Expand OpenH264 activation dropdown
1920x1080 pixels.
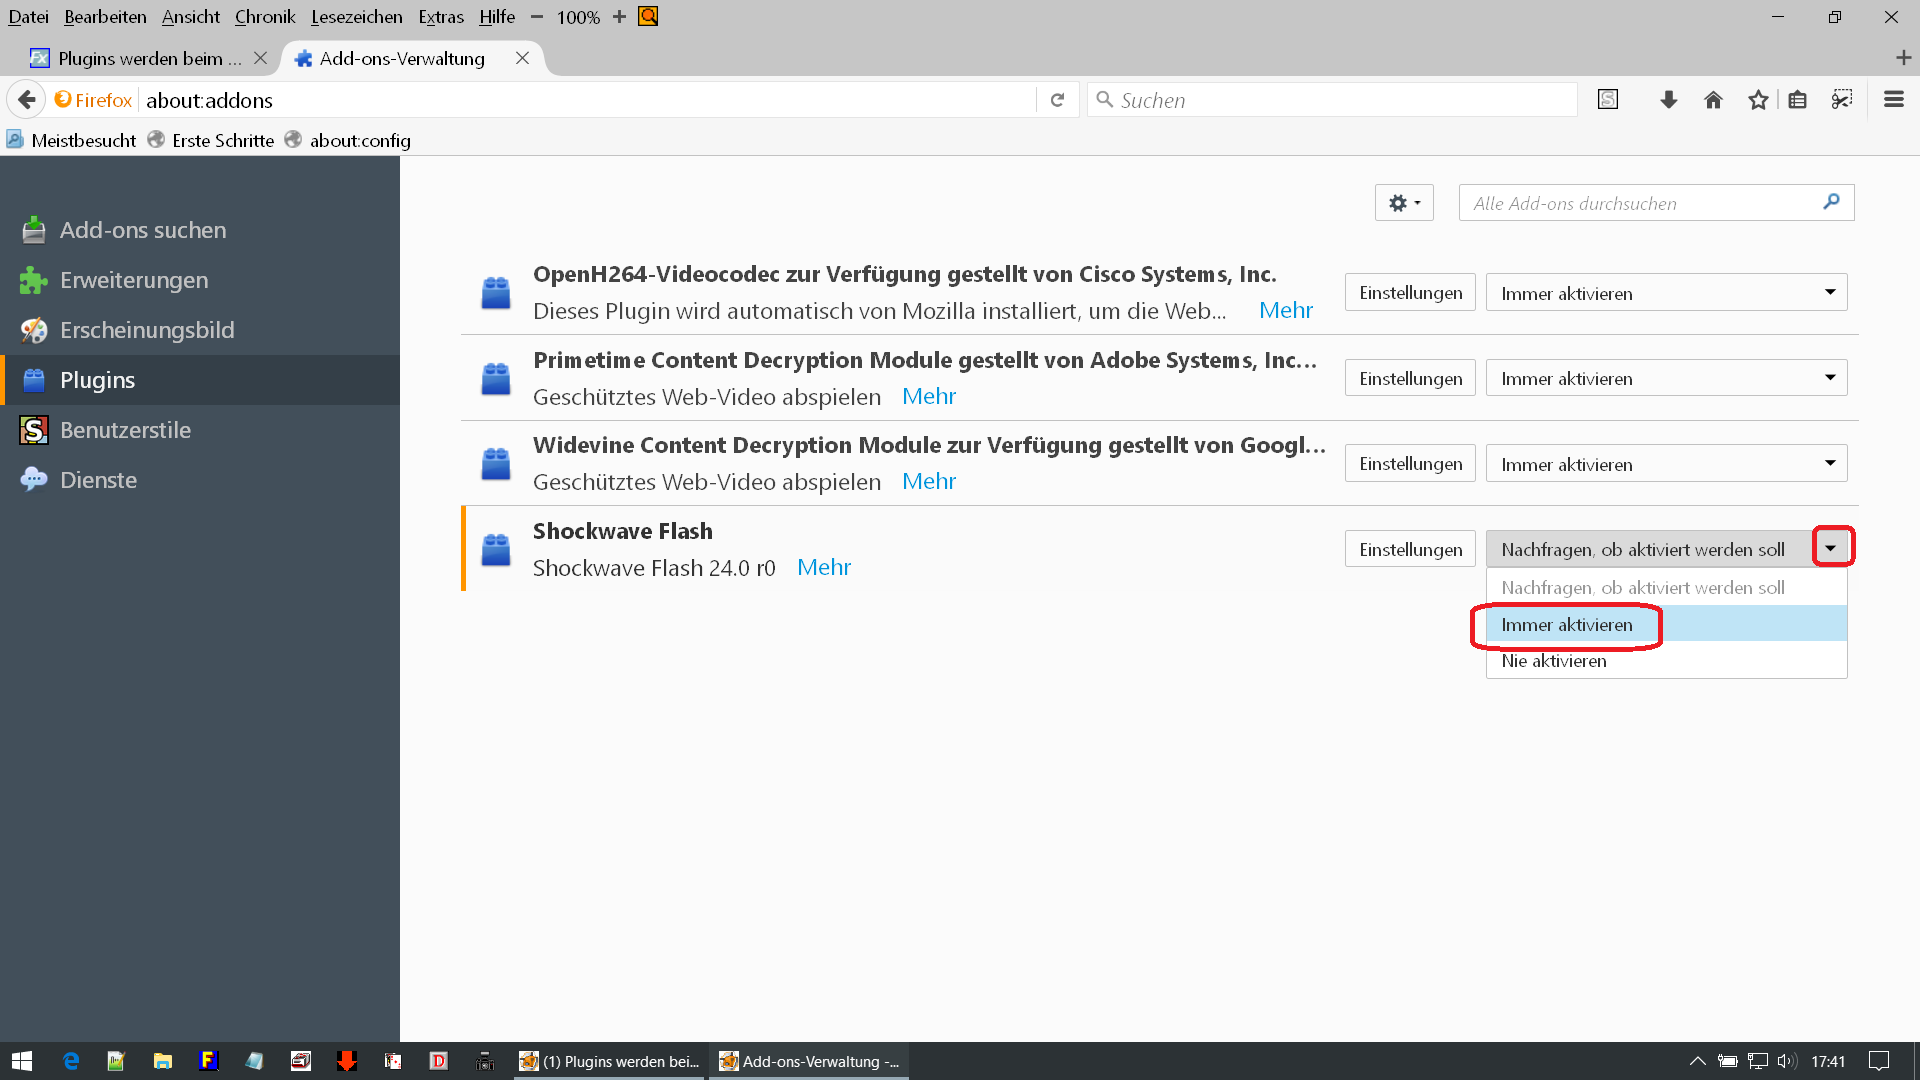(x=1666, y=293)
